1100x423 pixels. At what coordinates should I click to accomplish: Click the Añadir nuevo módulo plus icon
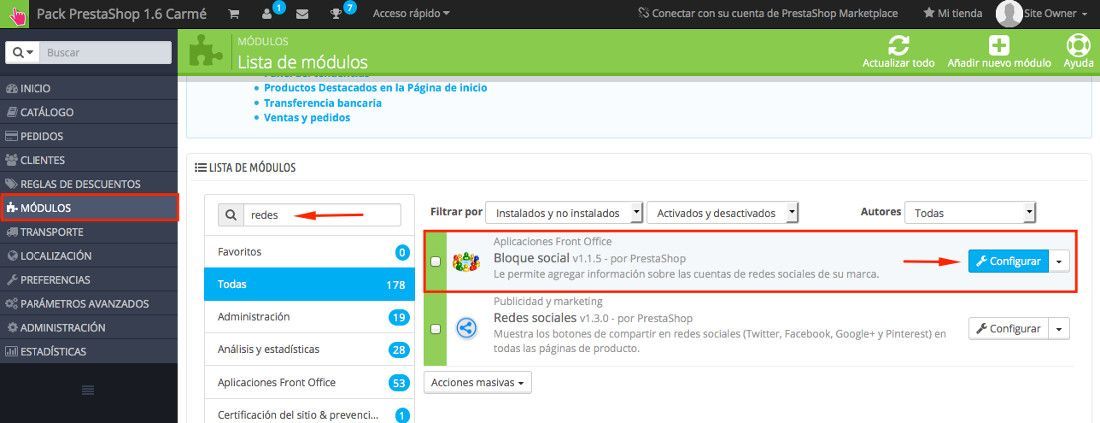(999, 45)
